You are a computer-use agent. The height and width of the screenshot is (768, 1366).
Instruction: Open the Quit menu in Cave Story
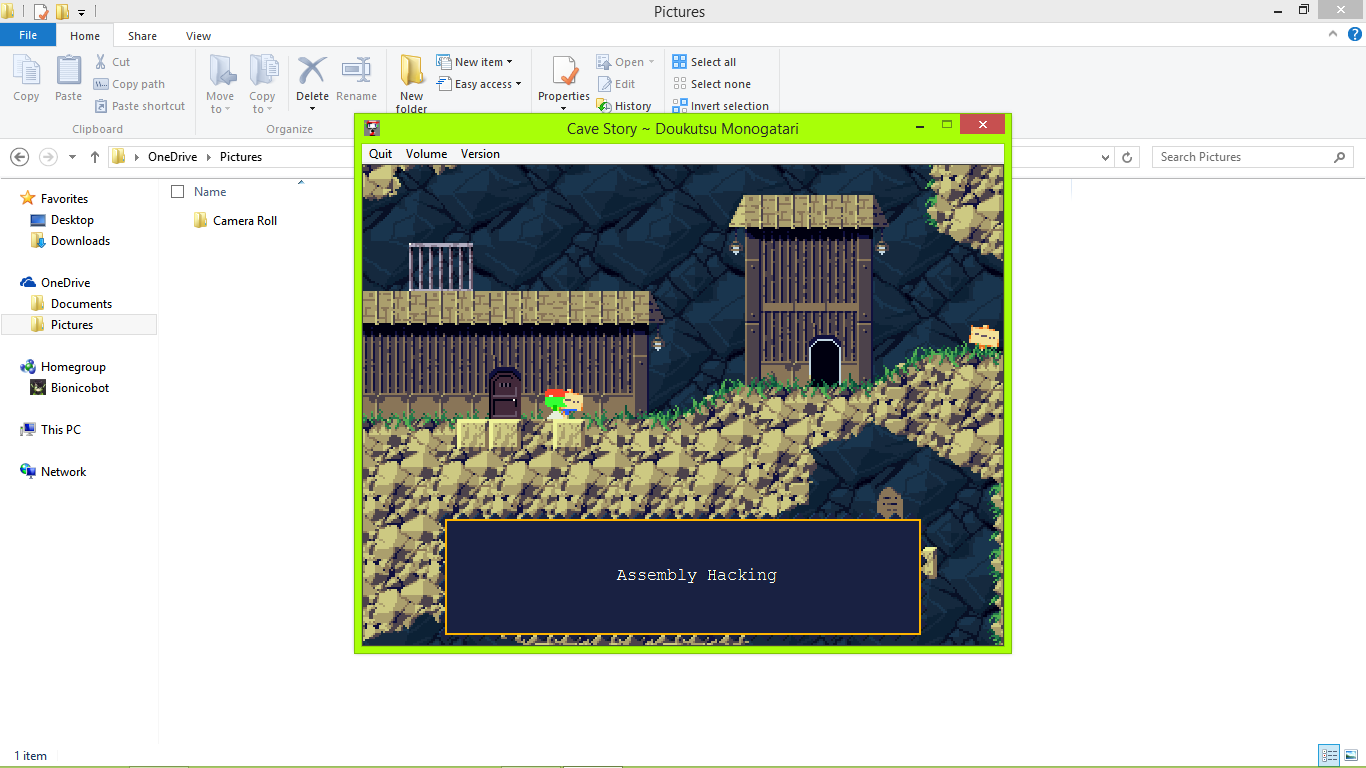[381, 154]
